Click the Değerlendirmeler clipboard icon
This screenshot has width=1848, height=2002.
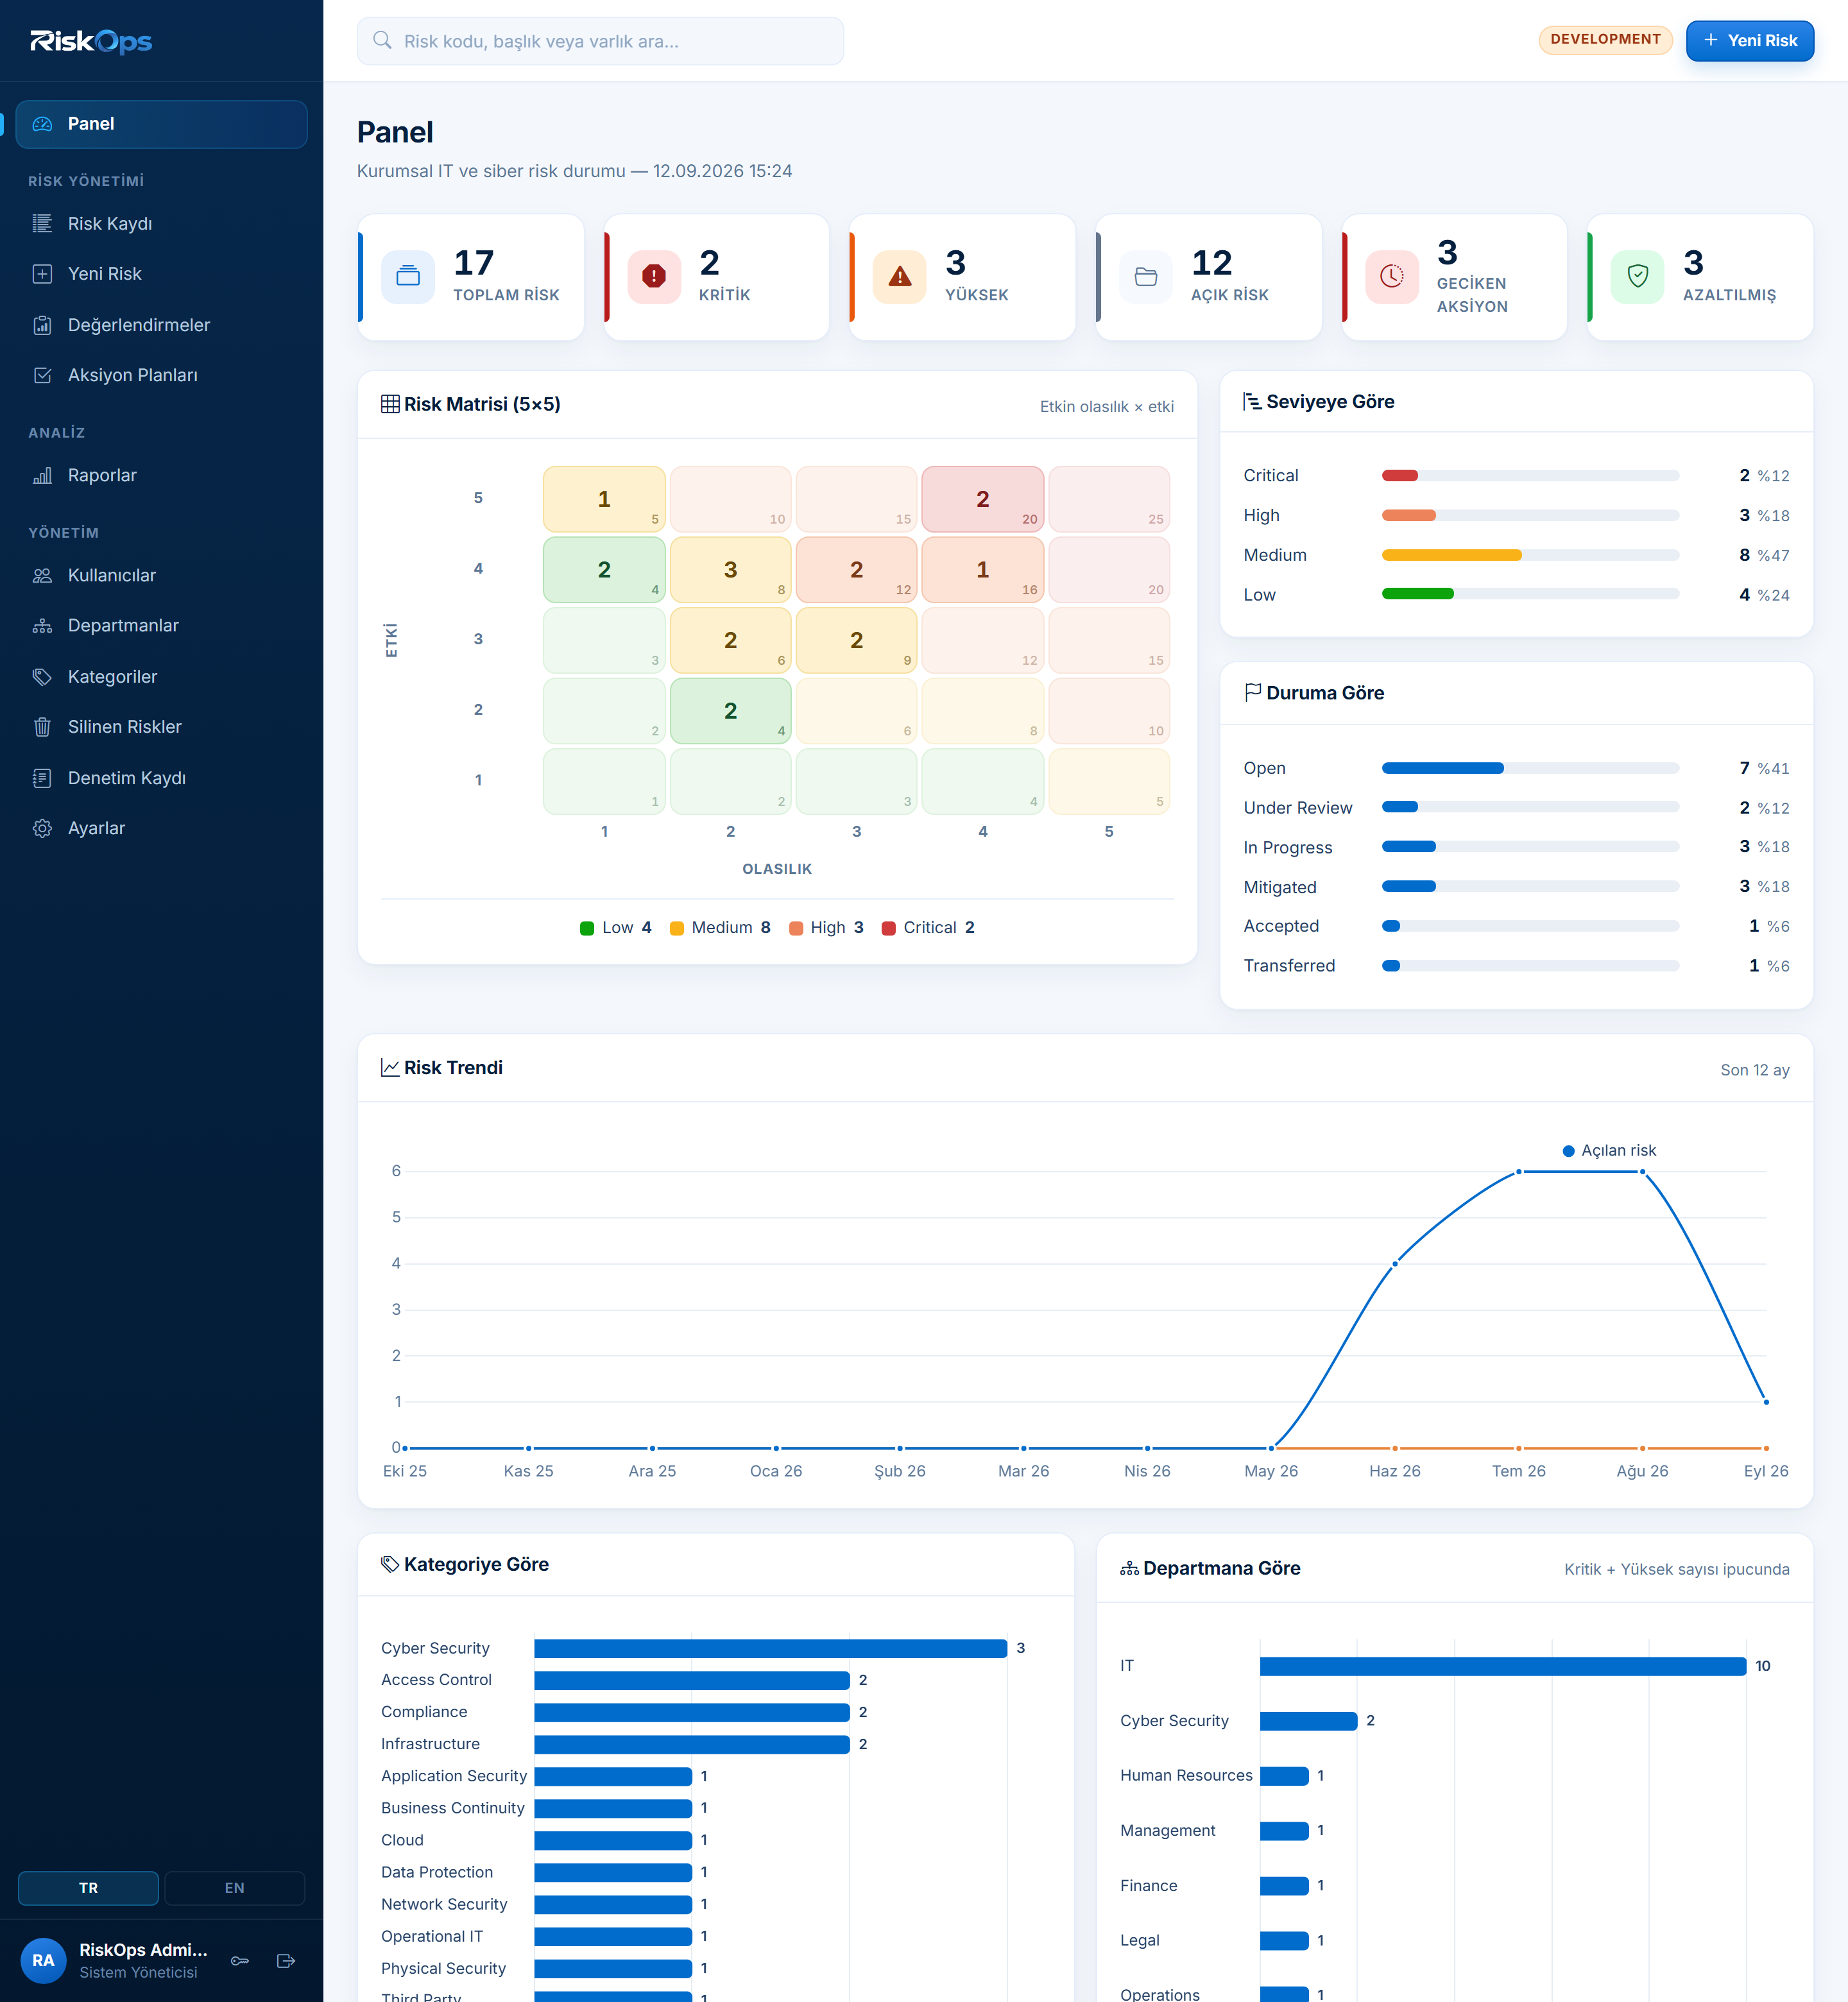(x=42, y=325)
